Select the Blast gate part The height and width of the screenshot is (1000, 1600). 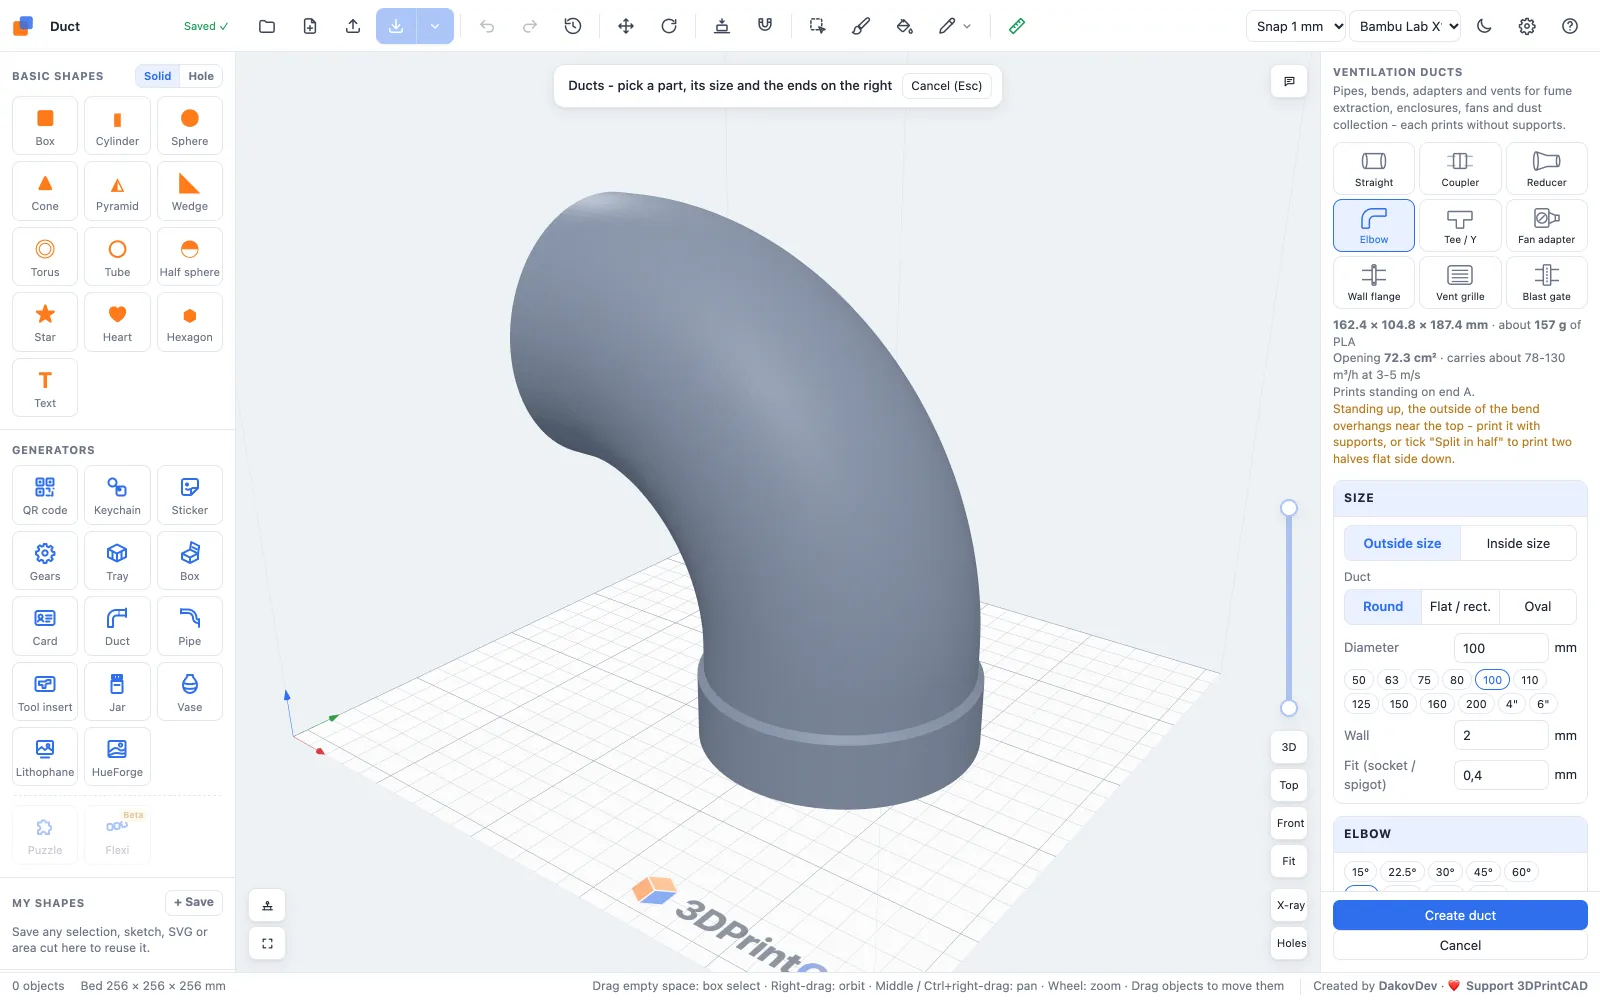click(x=1546, y=282)
